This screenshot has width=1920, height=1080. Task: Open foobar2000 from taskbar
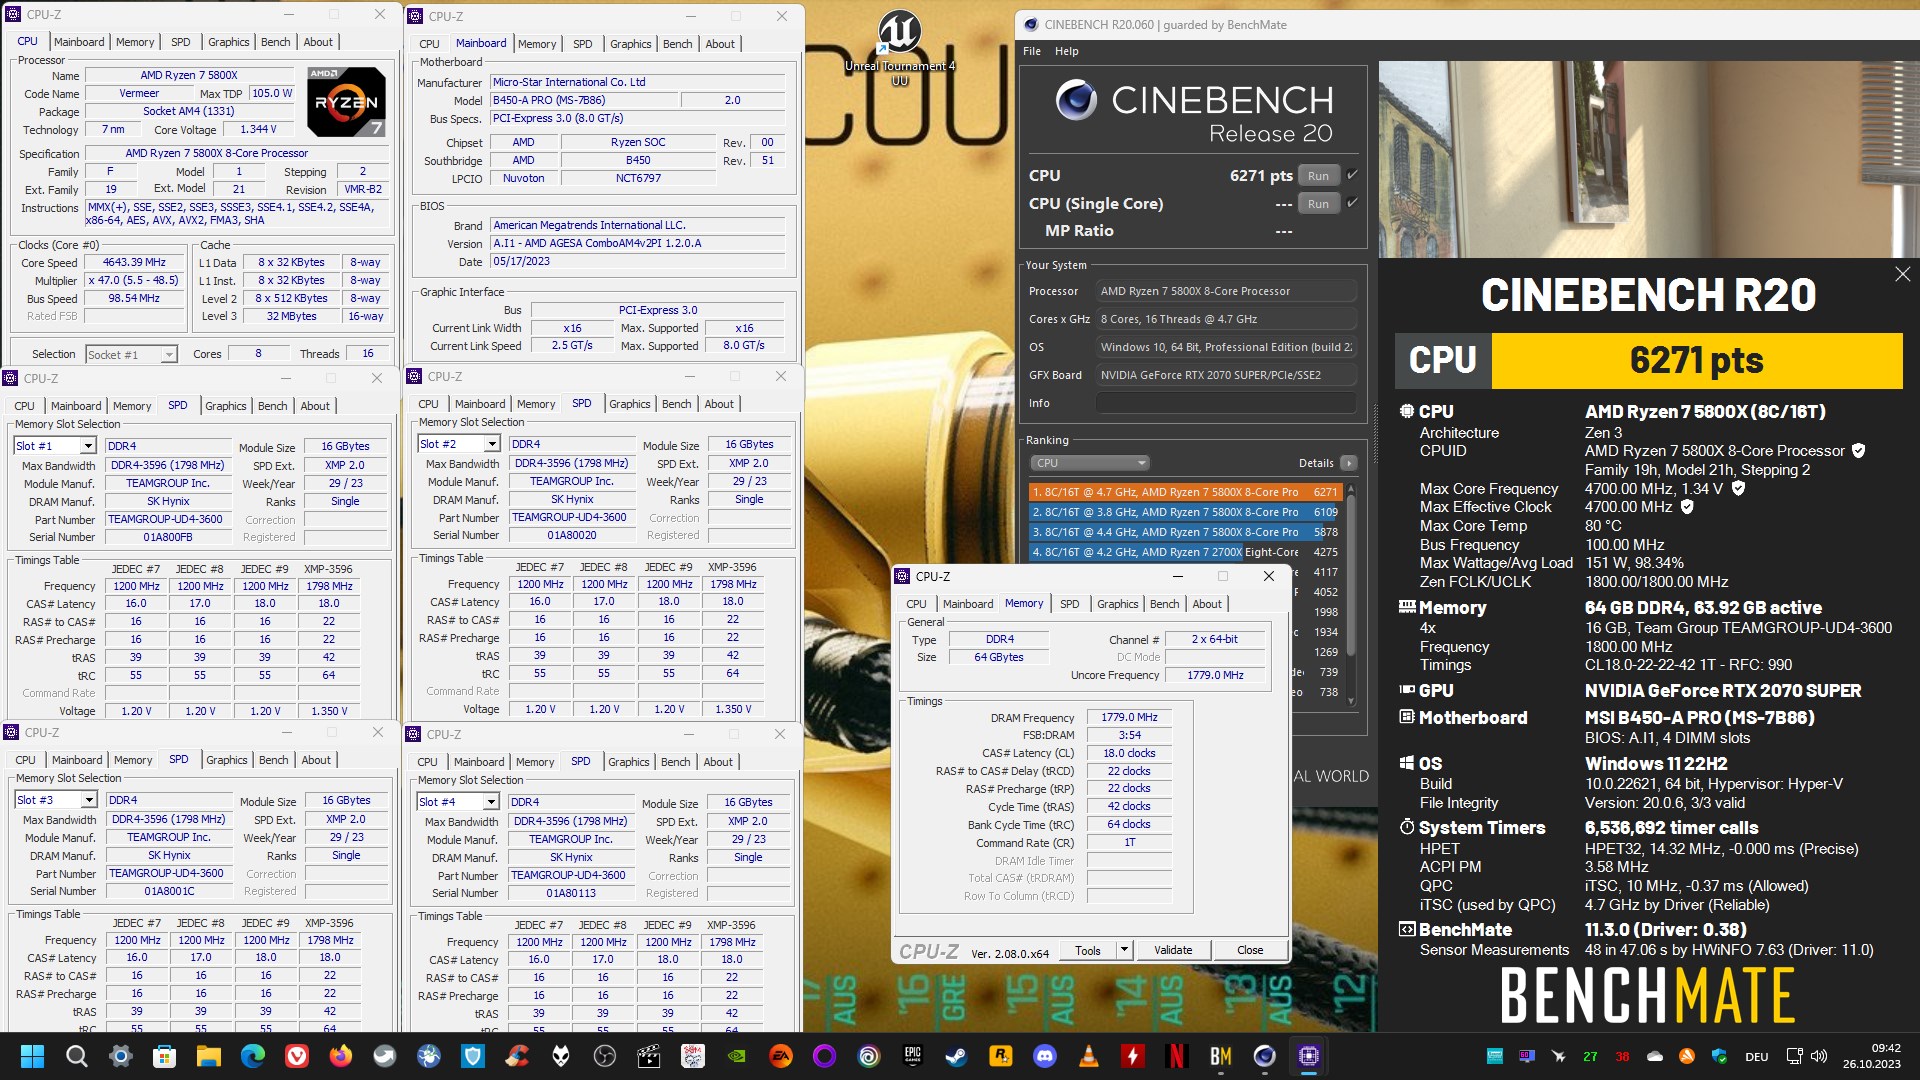coord(560,1056)
